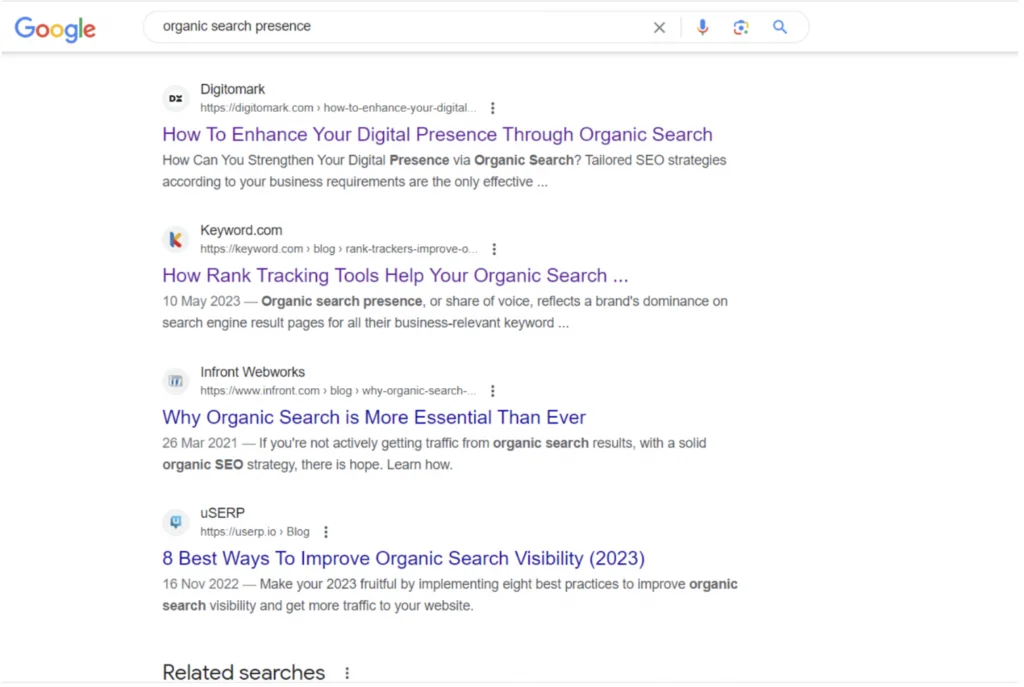The image size is (1024, 687).
Task: Open the three-dot menu for the uSERP result
Action: (326, 531)
